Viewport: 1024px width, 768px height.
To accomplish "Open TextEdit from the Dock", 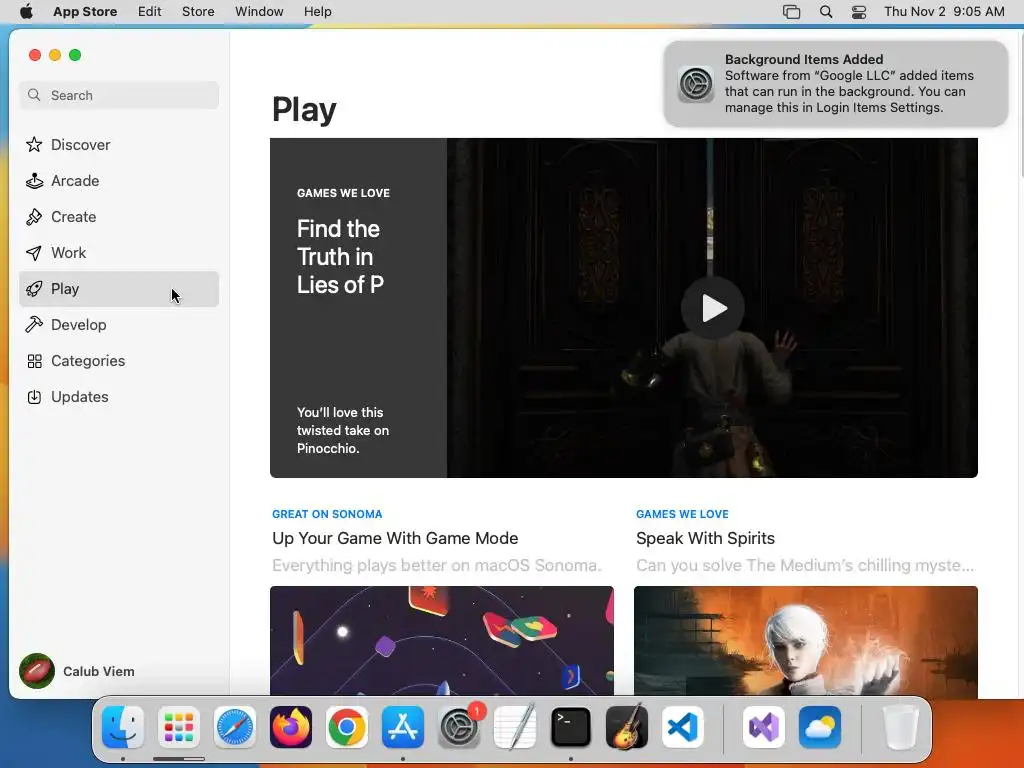I will 515,727.
